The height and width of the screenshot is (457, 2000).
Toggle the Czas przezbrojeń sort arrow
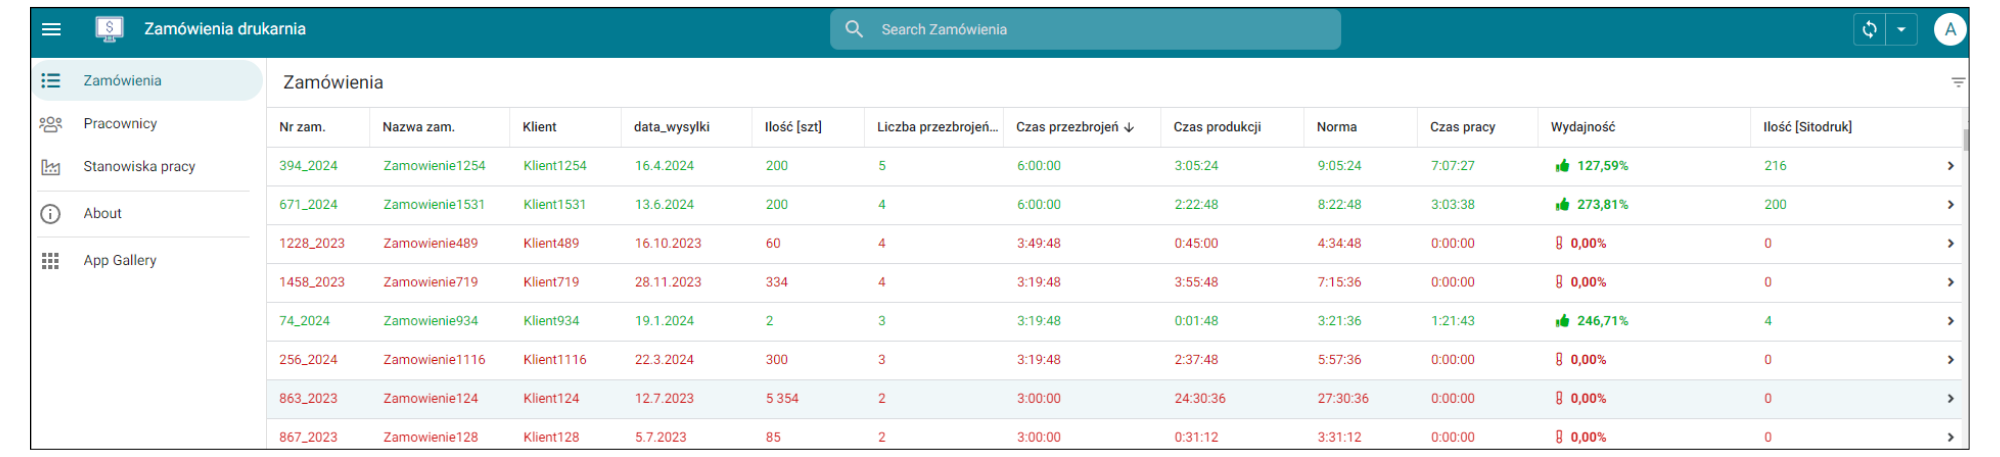[x=1129, y=127]
